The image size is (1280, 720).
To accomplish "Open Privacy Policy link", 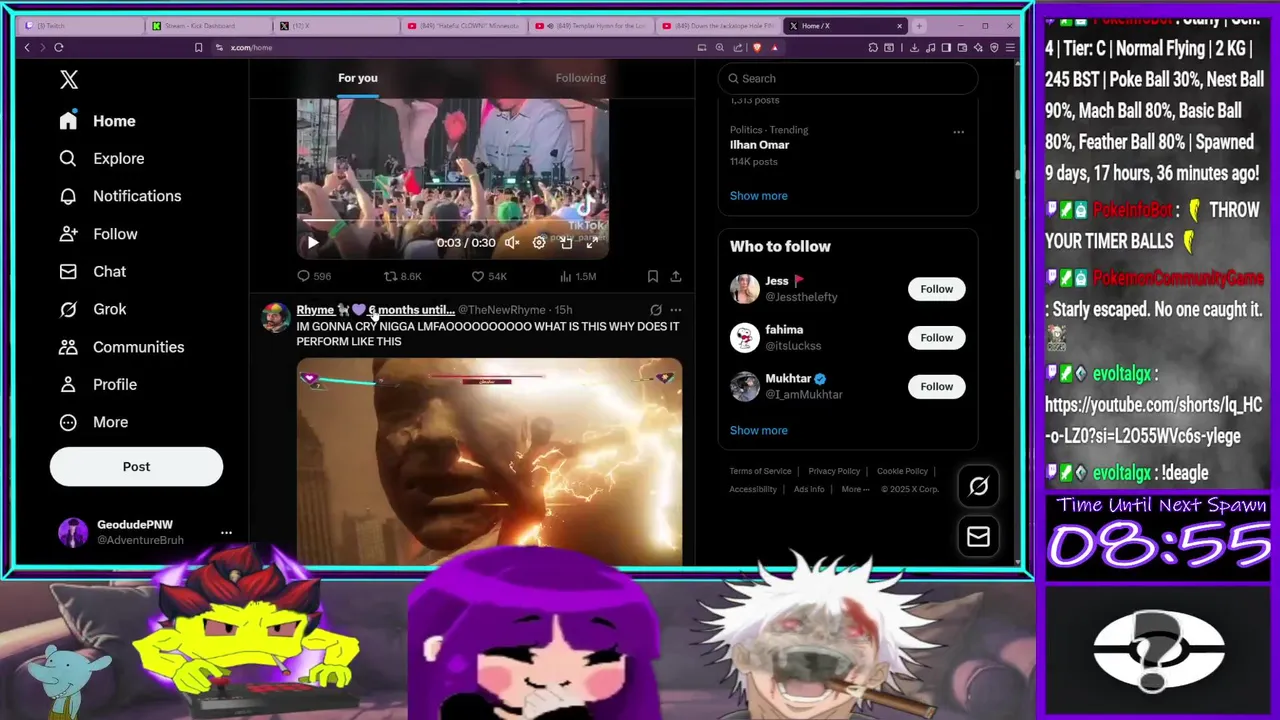I will click(834, 471).
